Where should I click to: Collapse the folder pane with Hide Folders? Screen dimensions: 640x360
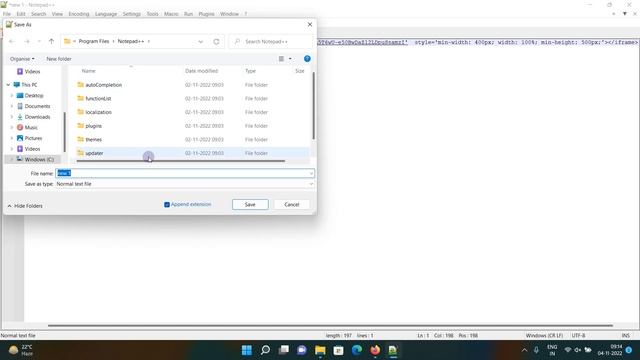point(25,206)
